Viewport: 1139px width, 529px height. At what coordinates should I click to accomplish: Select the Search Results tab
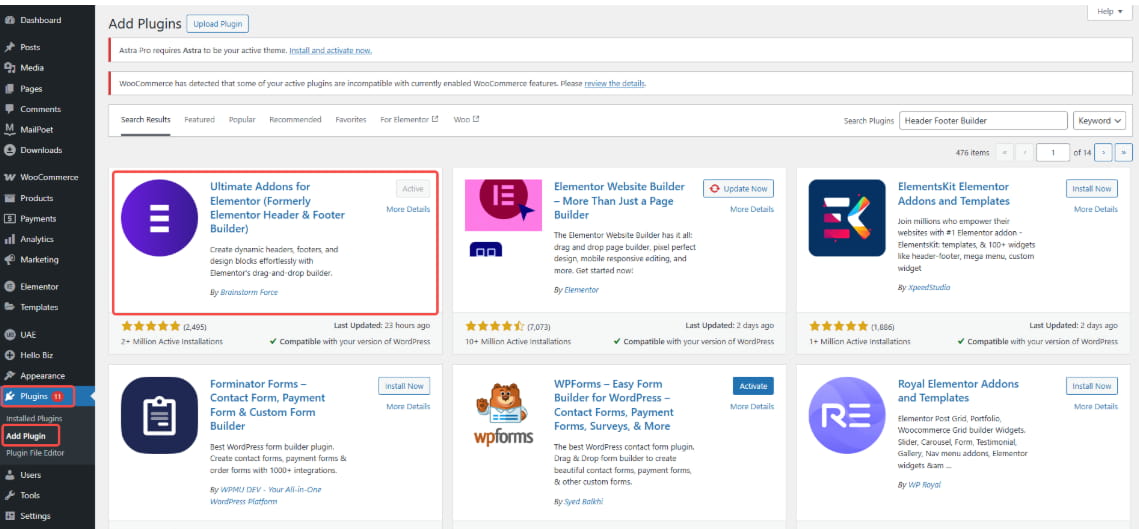coord(145,120)
